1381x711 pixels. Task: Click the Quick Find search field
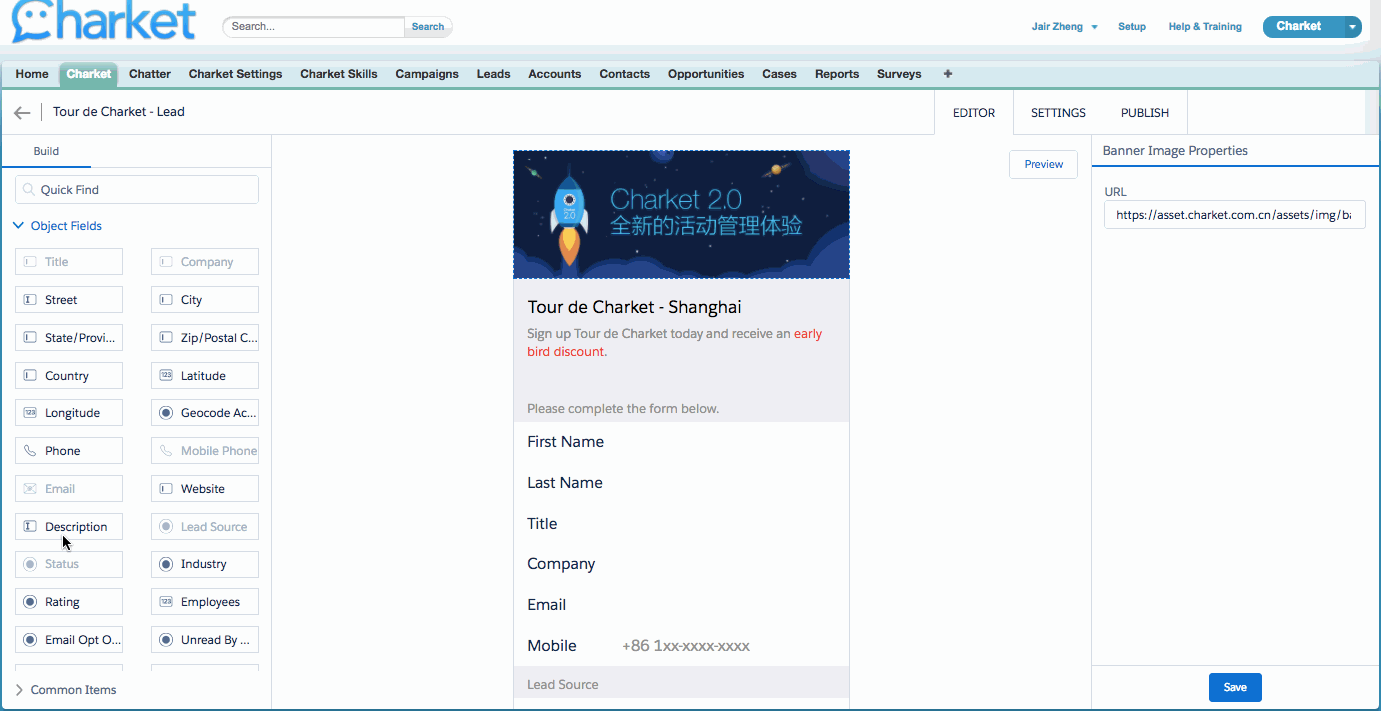(137, 190)
